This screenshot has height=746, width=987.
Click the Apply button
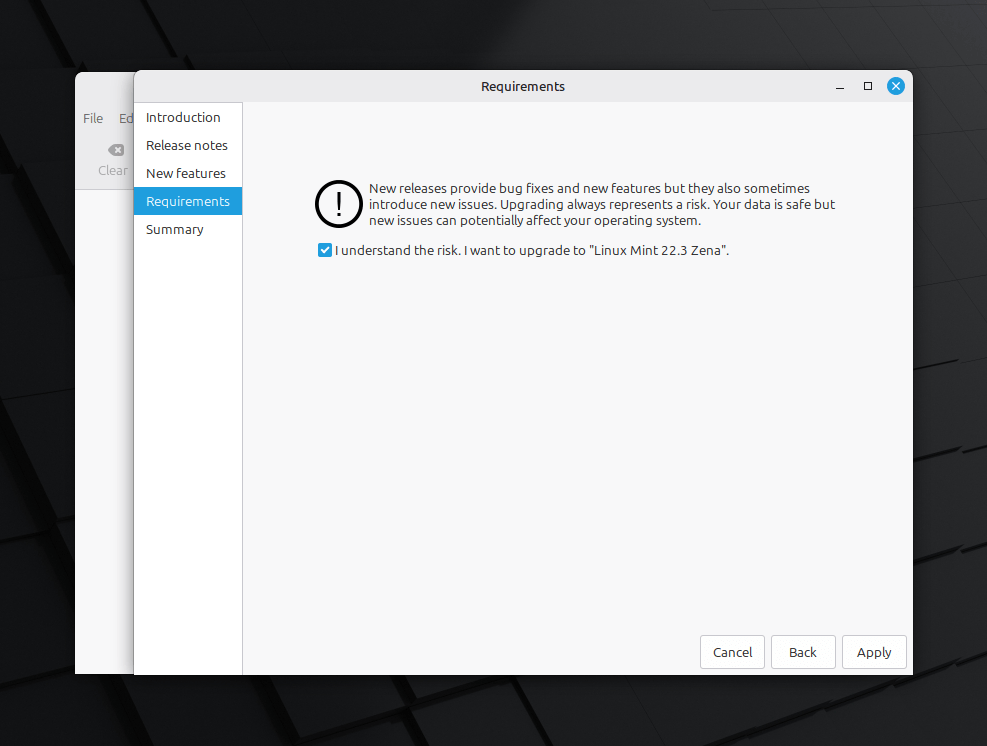pyautogui.click(x=874, y=652)
